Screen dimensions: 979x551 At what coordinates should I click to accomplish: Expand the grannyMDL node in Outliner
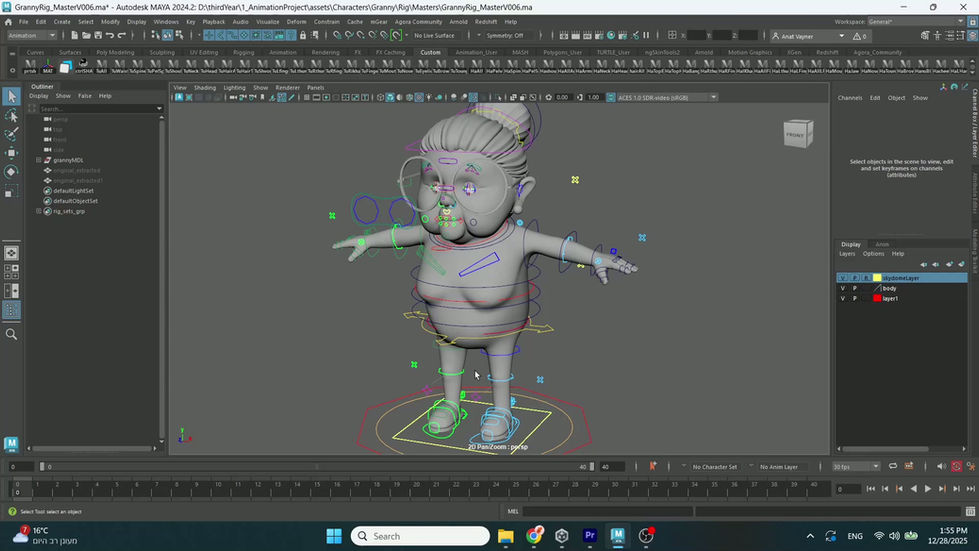tap(39, 160)
